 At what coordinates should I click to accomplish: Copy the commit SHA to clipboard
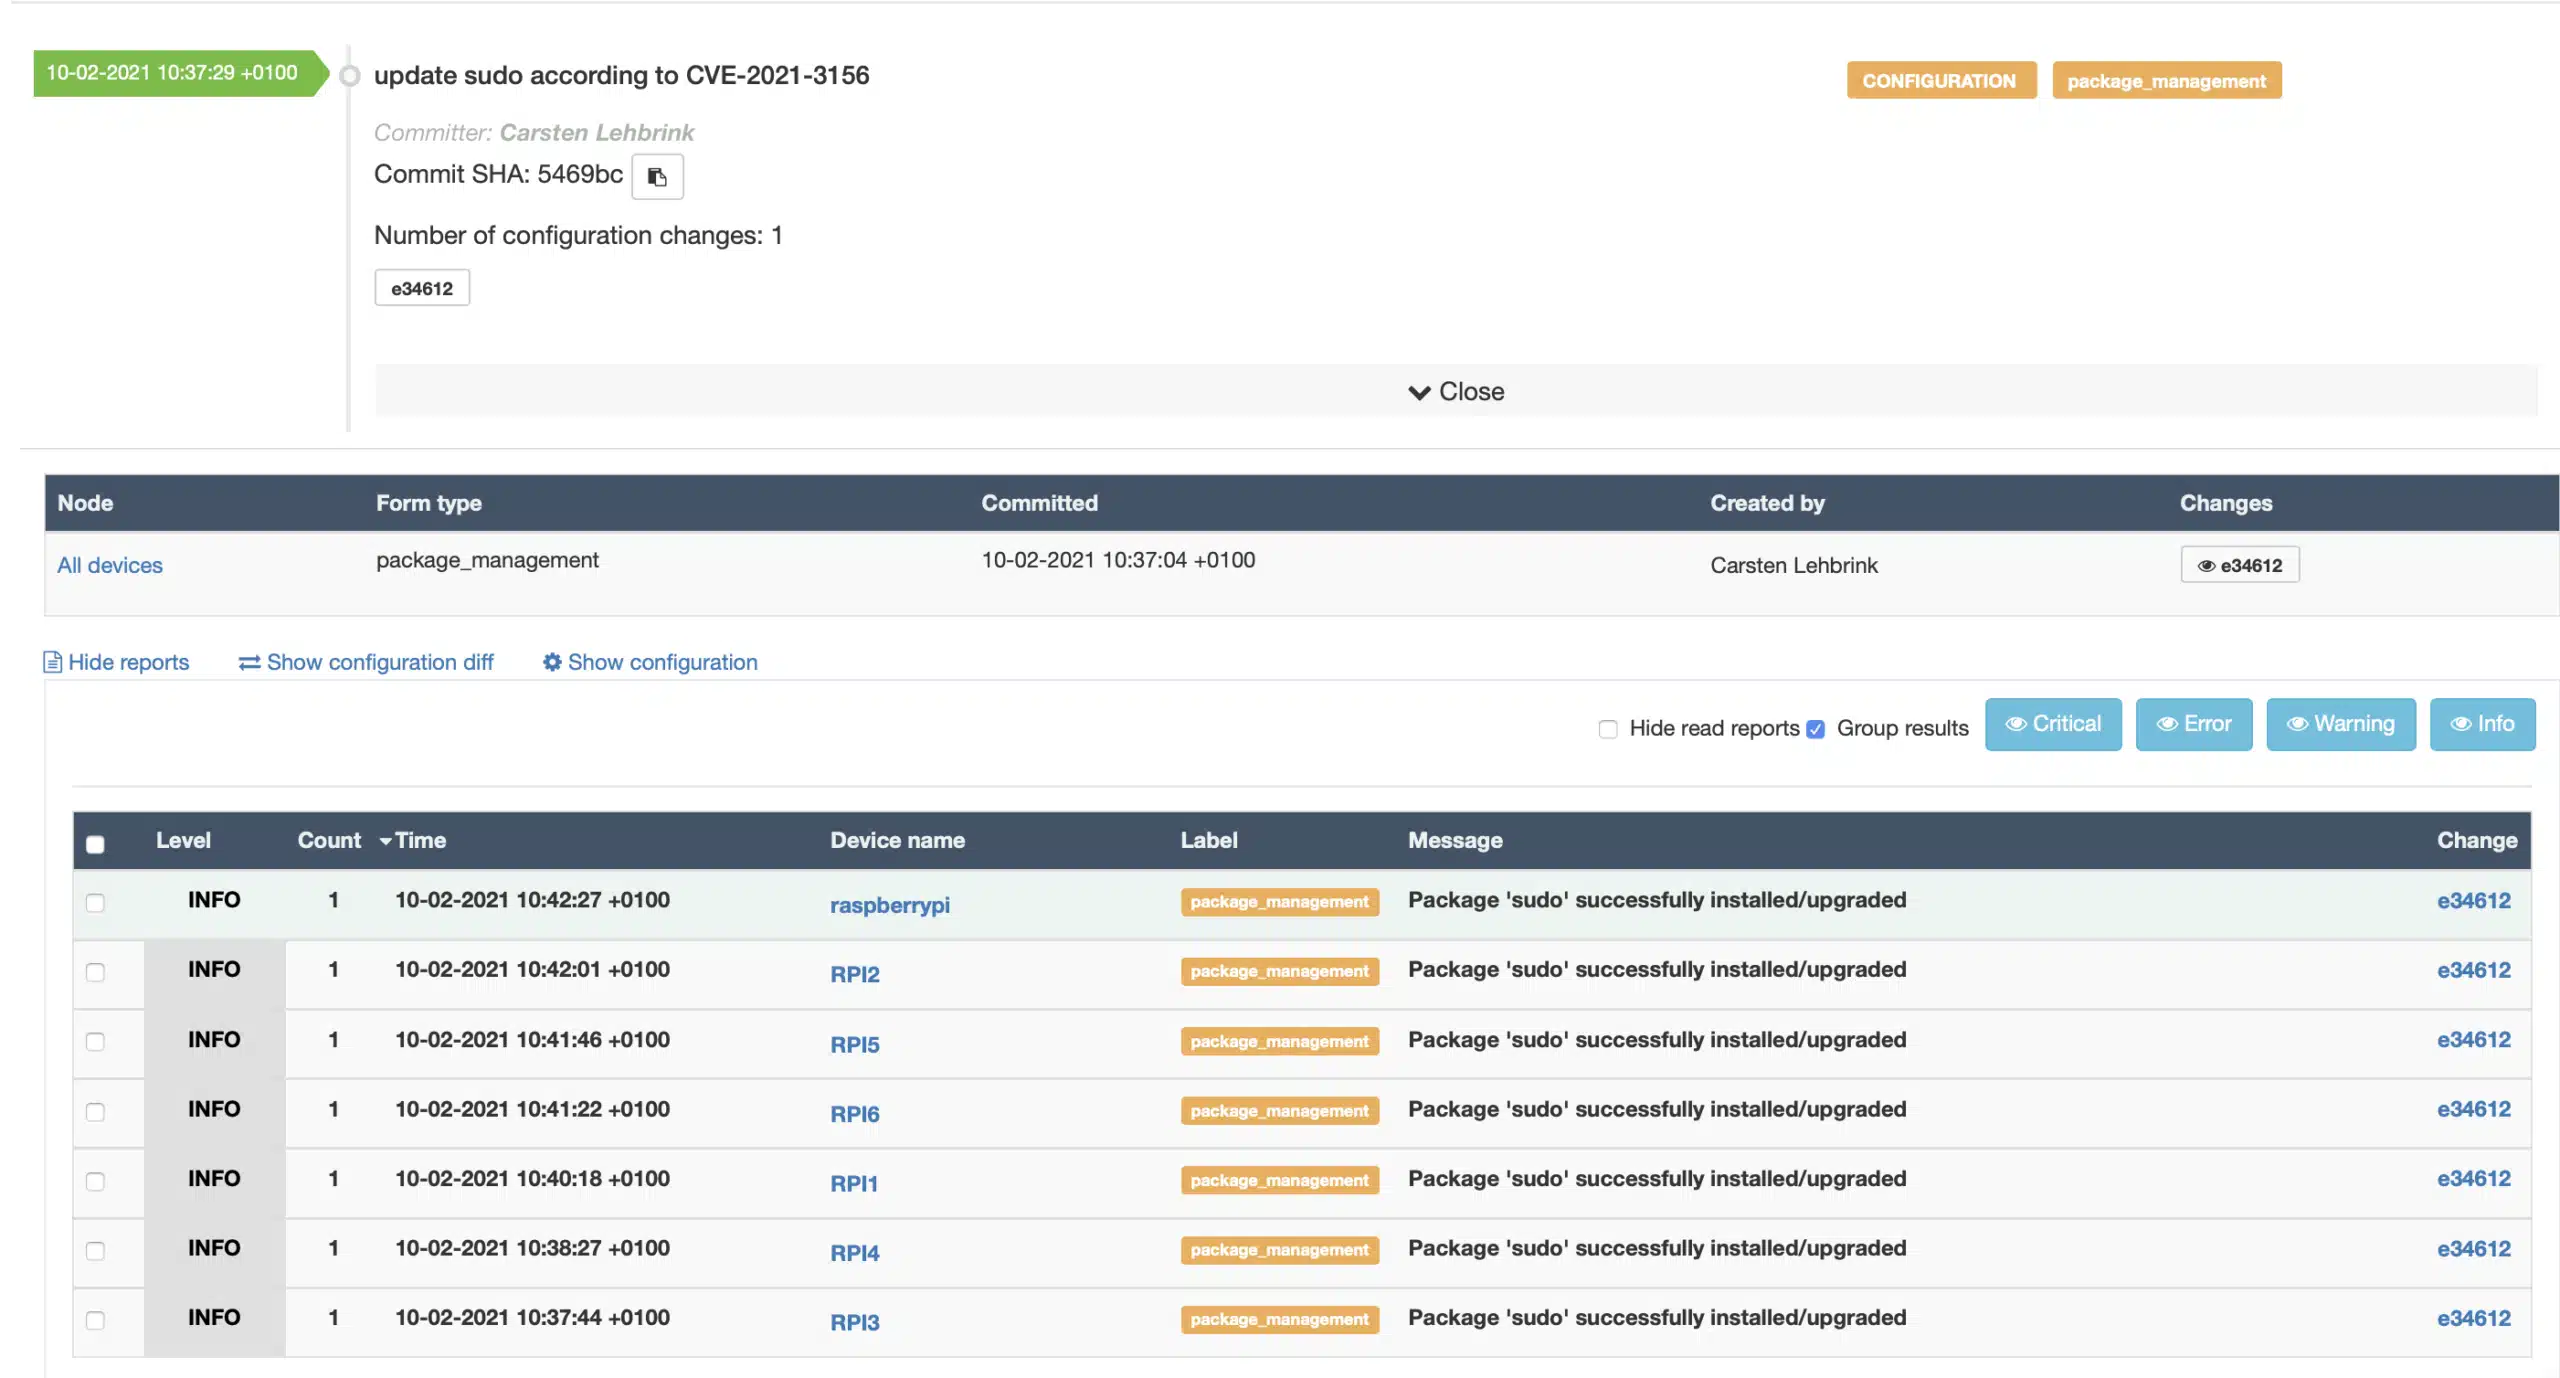pyautogui.click(x=657, y=177)
